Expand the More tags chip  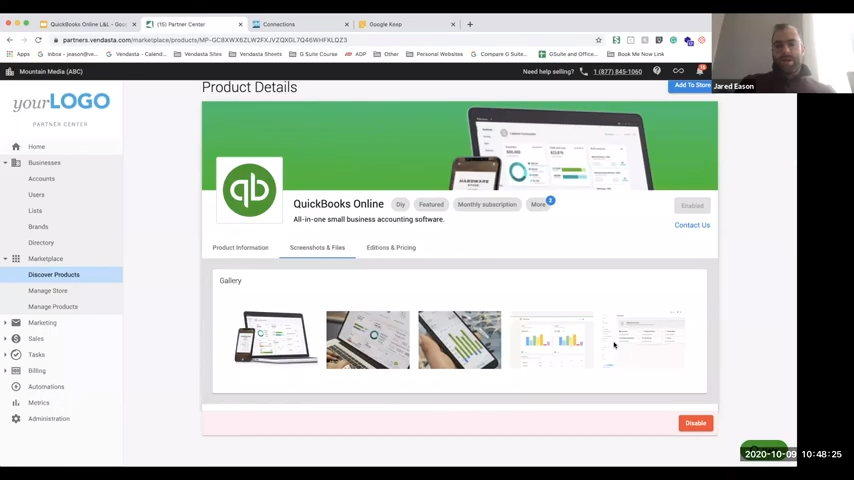pos(538,204)
